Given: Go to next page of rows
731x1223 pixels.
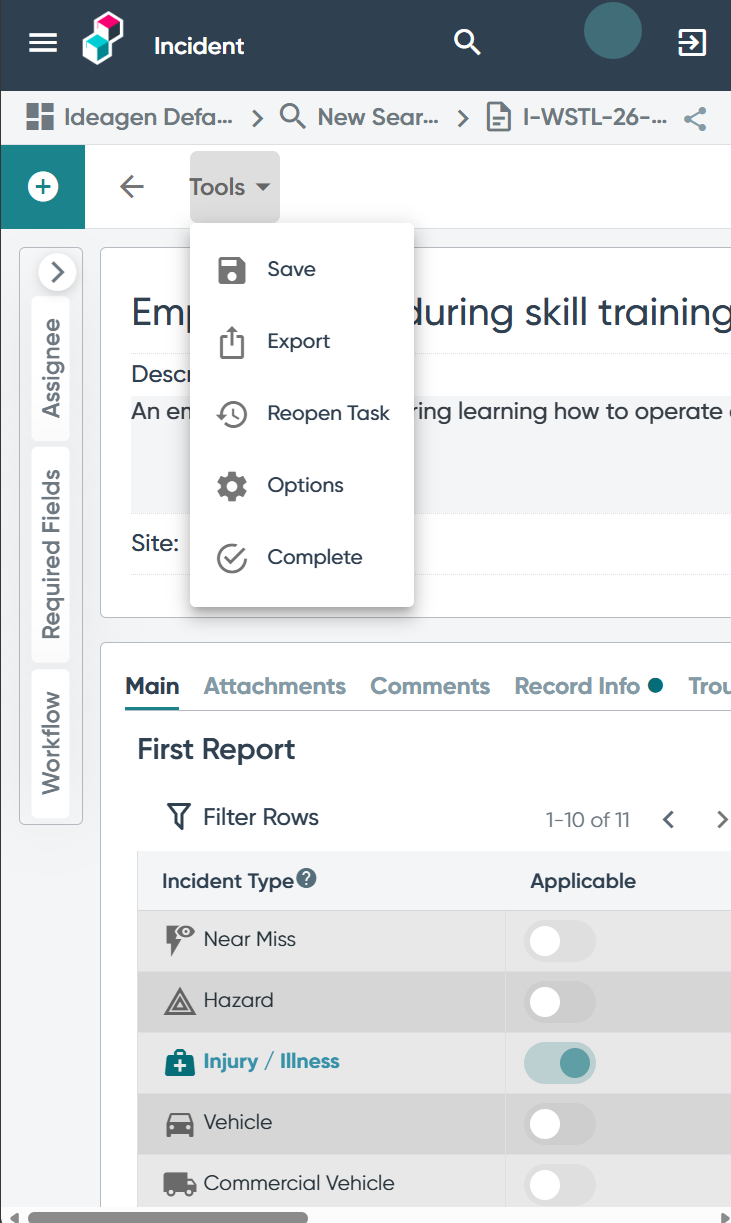Looking at the screenshot, I should tap(722, 820).
